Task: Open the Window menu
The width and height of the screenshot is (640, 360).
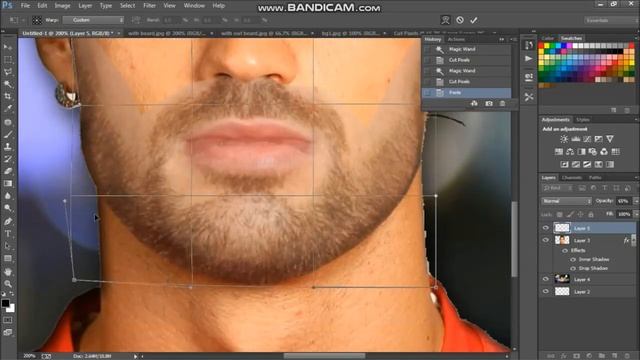Action: [x=194, y=6]
